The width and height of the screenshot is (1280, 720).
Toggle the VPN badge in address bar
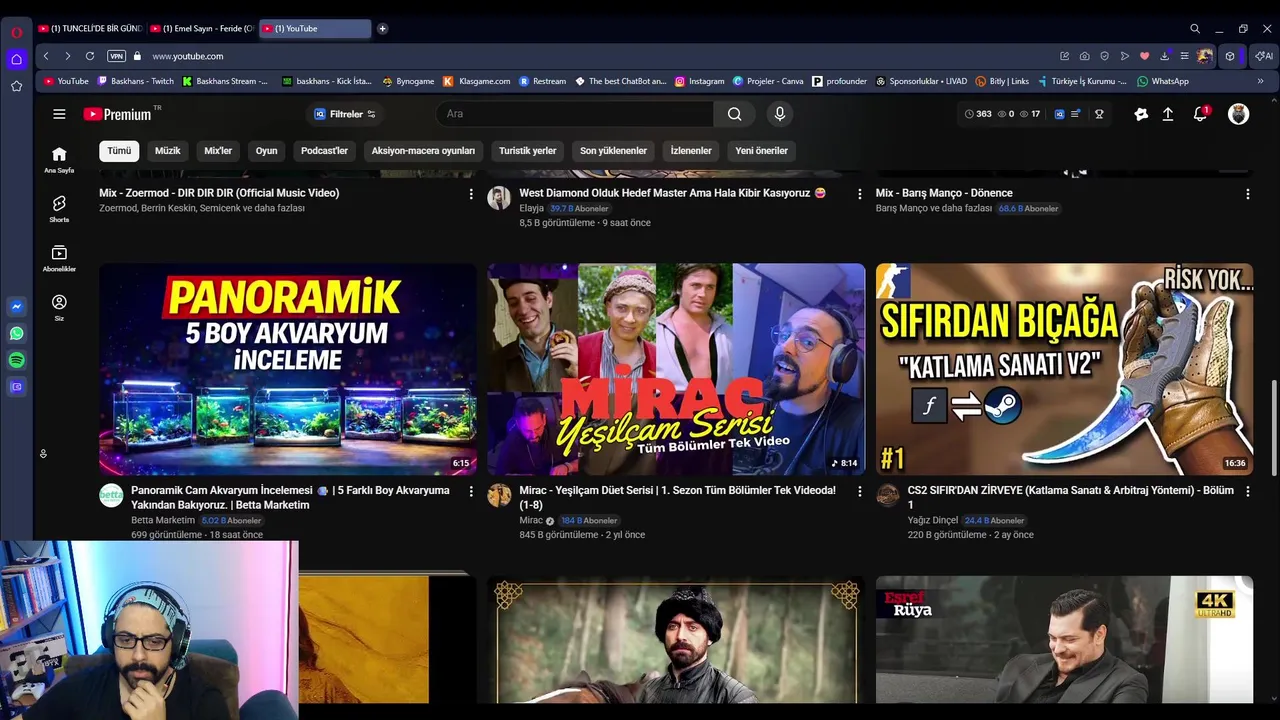[116, 56]
